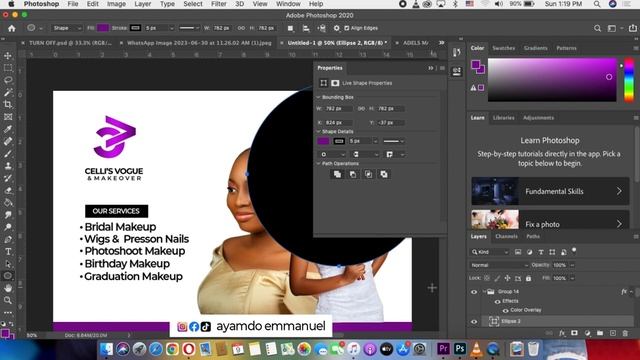Viewport: 640px width, 360px height.
Task: Toggle lock position in Layers panel
Action: [507, 278]
